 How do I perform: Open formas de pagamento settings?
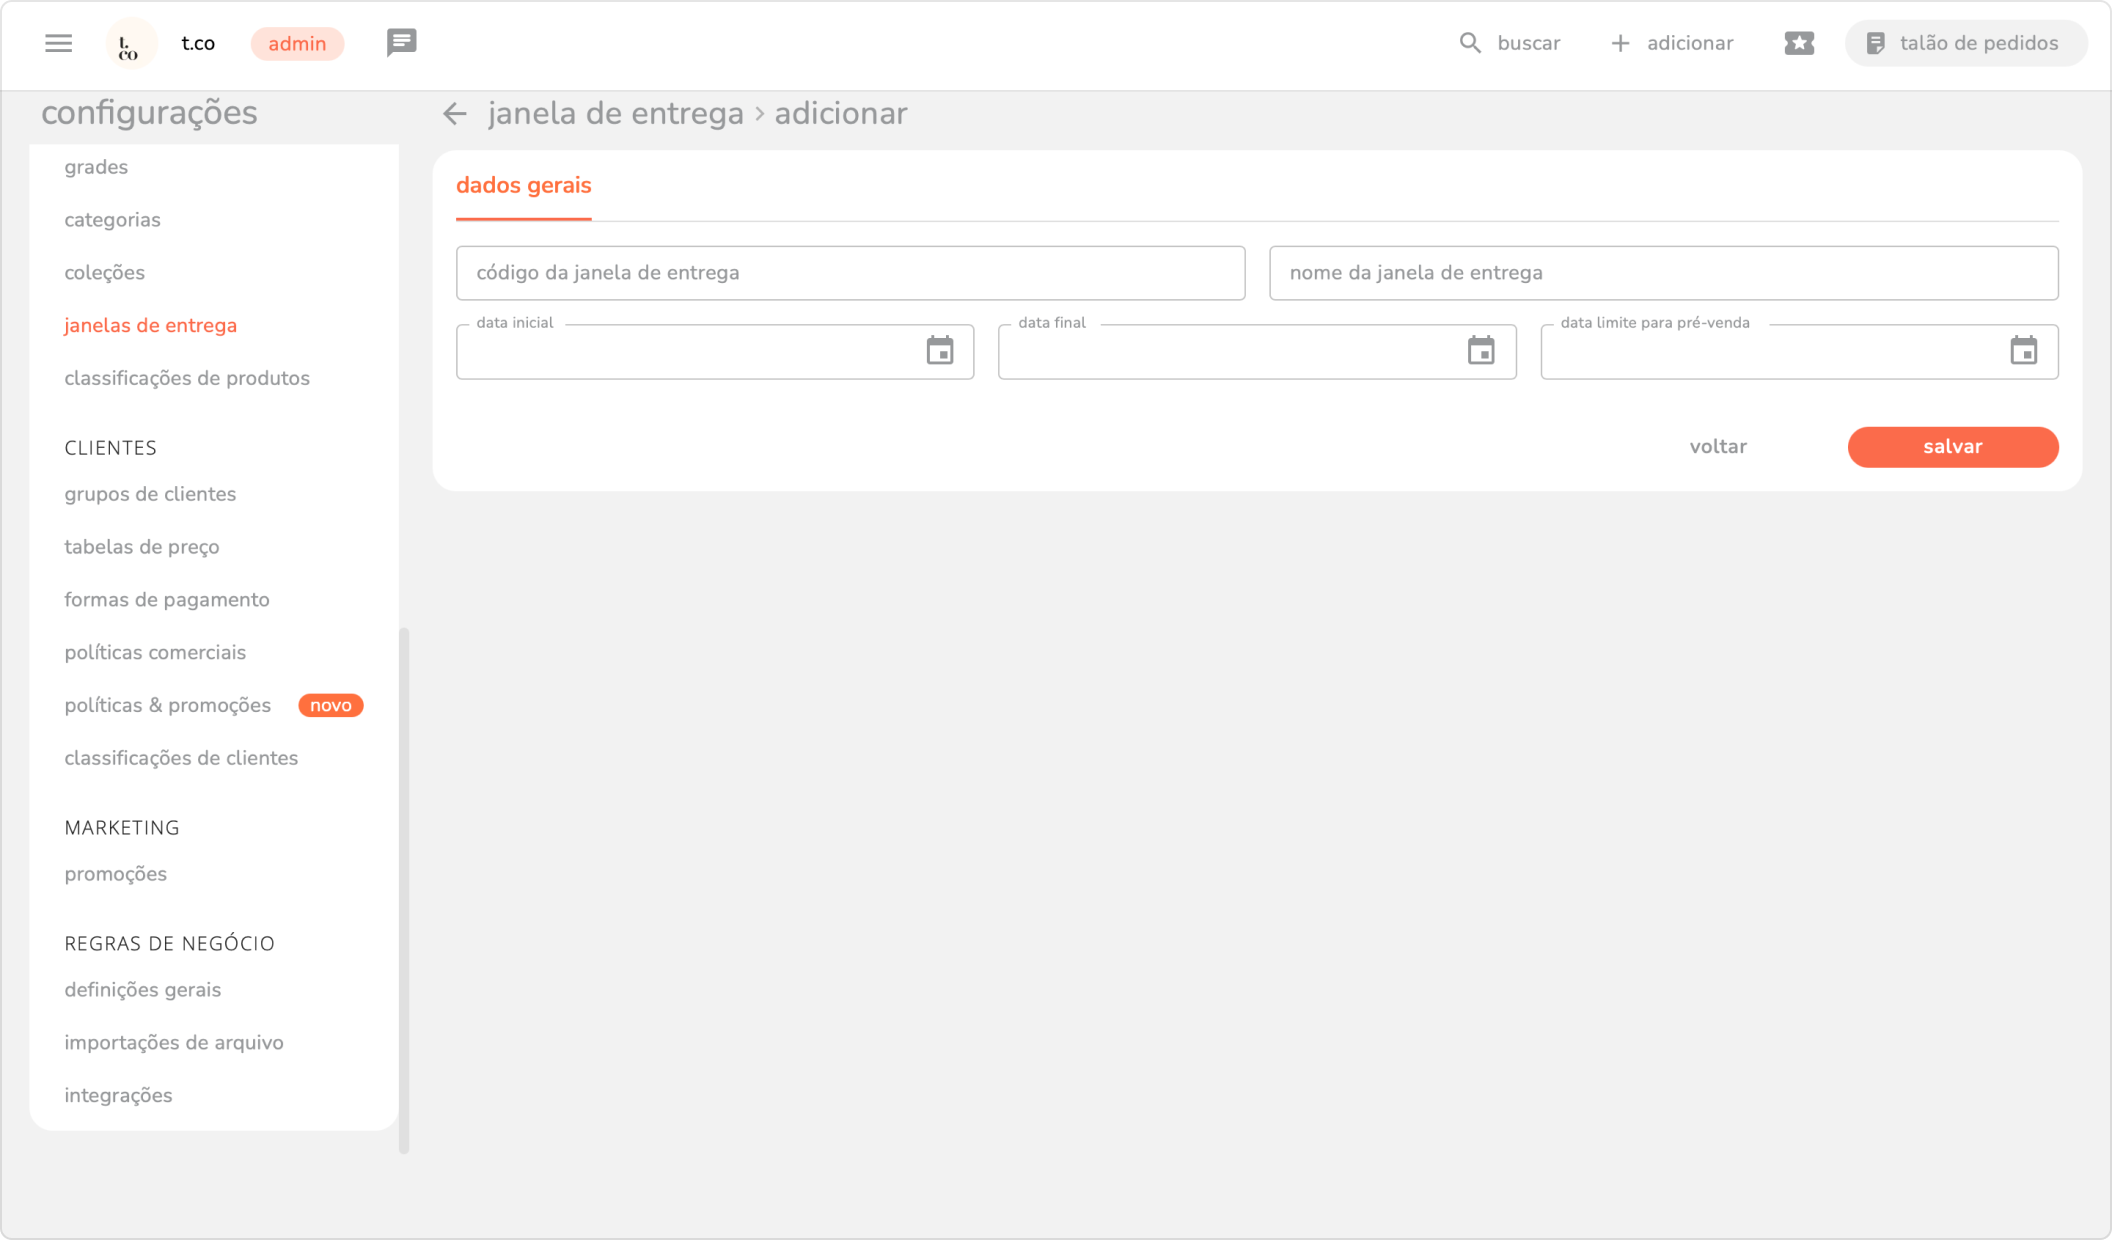click(x=166, y=600)
